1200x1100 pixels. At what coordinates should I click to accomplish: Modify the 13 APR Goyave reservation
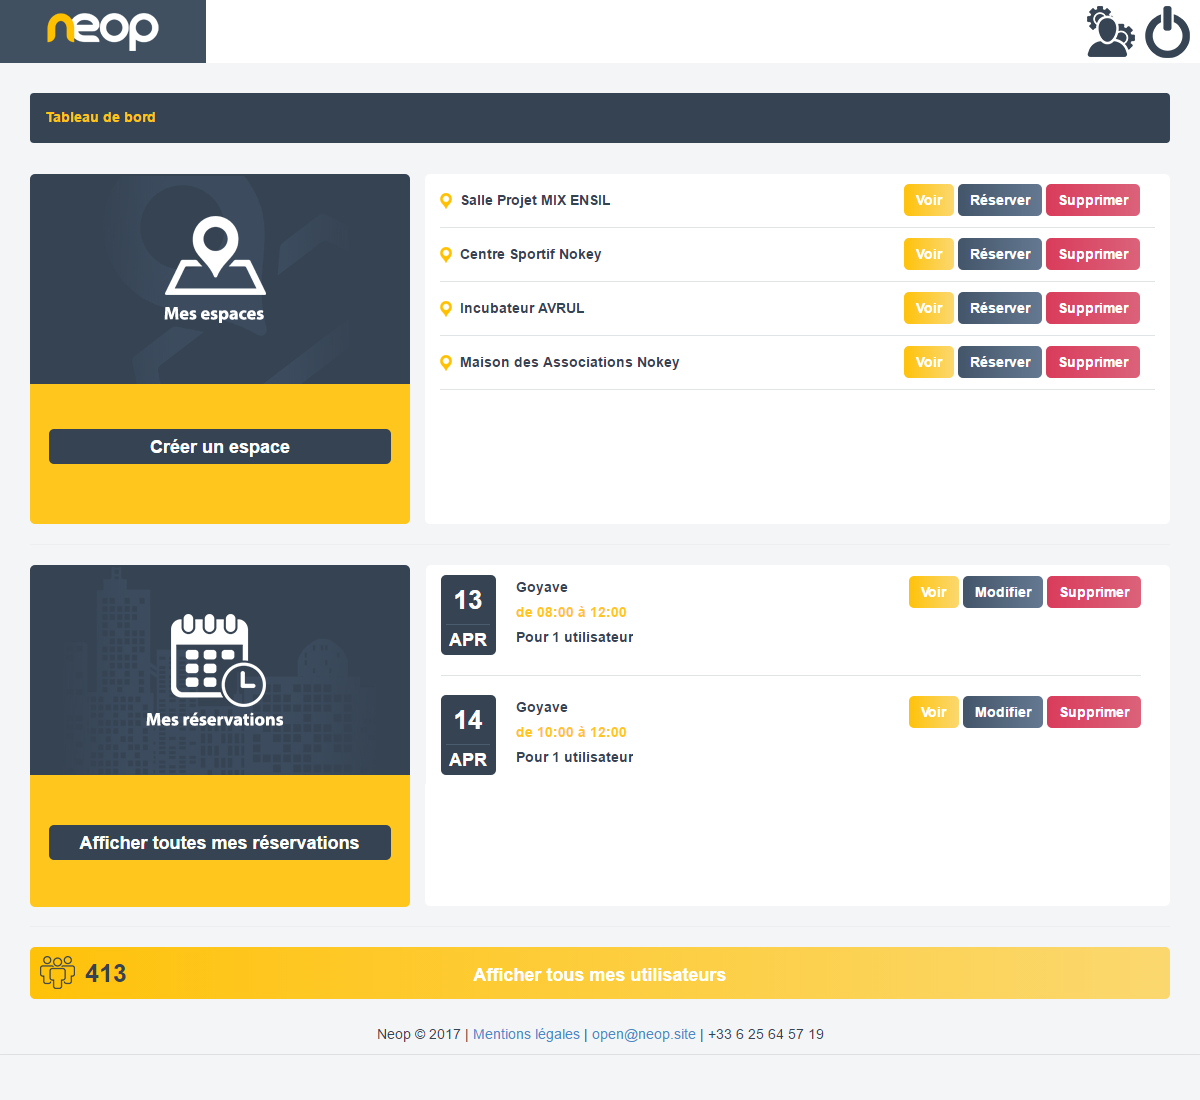click(x=1002, y=592)
